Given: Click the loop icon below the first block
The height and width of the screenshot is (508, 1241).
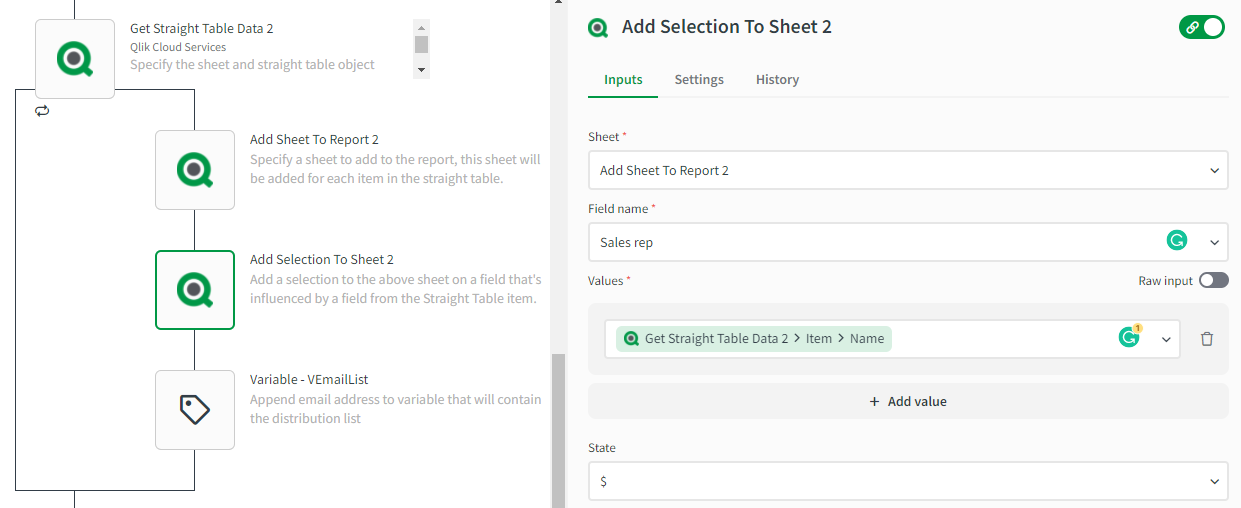Looking at the screenshot, I should tap(42, 111).
